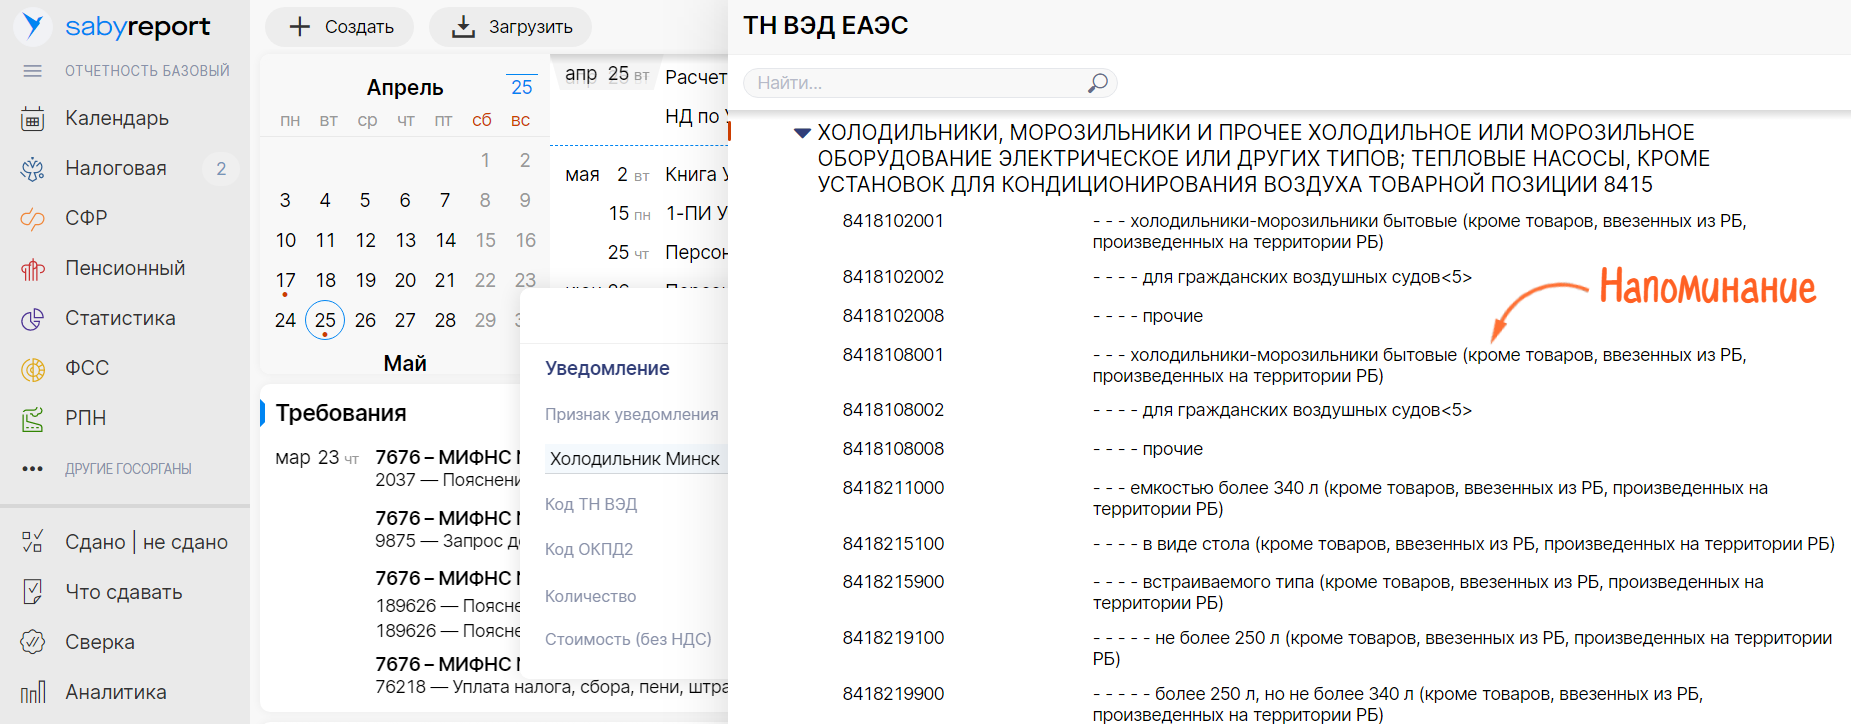Switch to не сдано tab
The image size is (1851, 724).
tap(185, 542)
